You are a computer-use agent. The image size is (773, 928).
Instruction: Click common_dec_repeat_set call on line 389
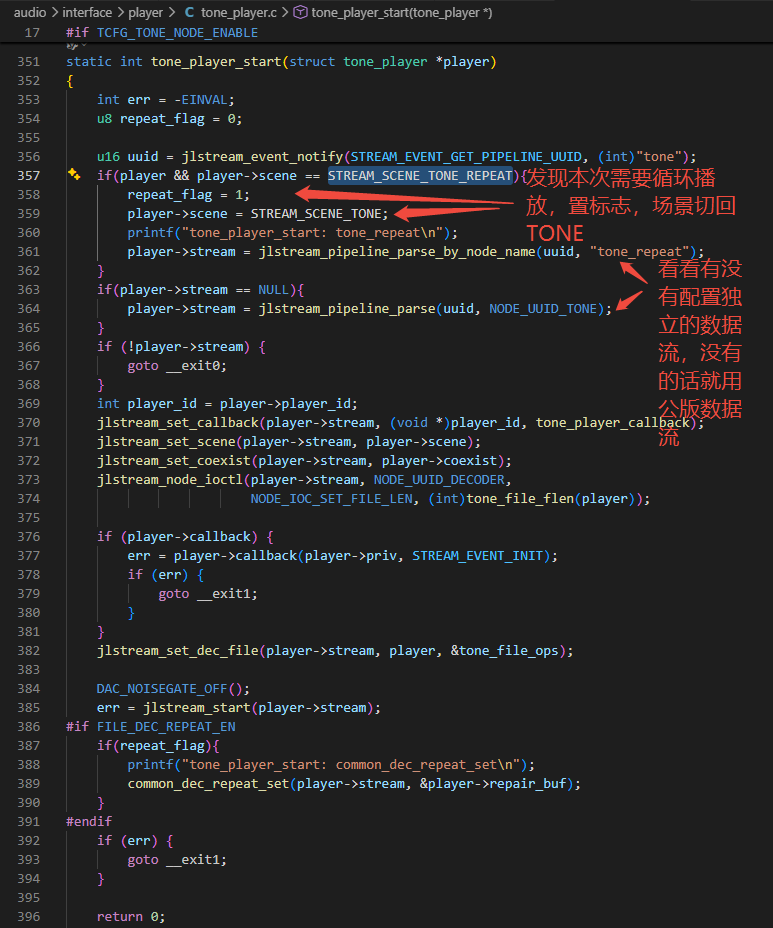click(x=208, y=784)
